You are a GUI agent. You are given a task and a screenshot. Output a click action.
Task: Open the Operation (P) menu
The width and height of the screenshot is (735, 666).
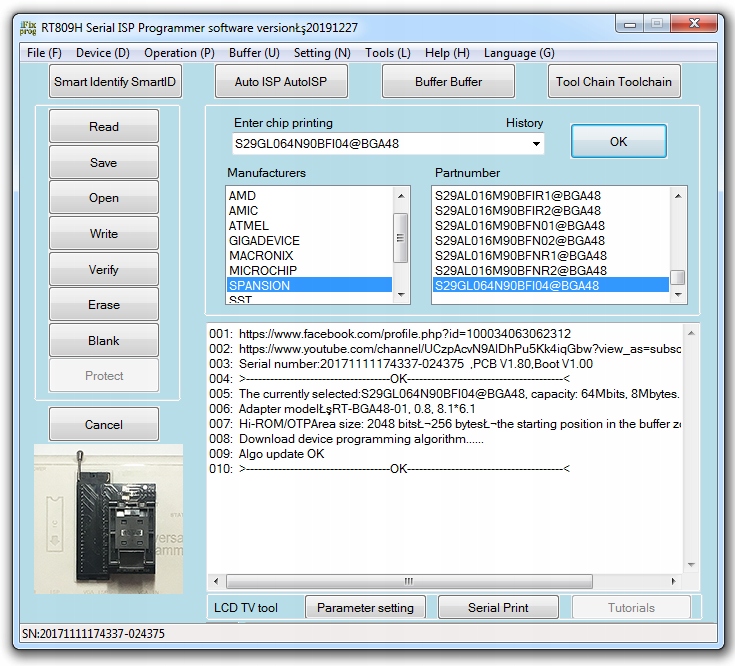pyautogui.click(x=179, y=53)
